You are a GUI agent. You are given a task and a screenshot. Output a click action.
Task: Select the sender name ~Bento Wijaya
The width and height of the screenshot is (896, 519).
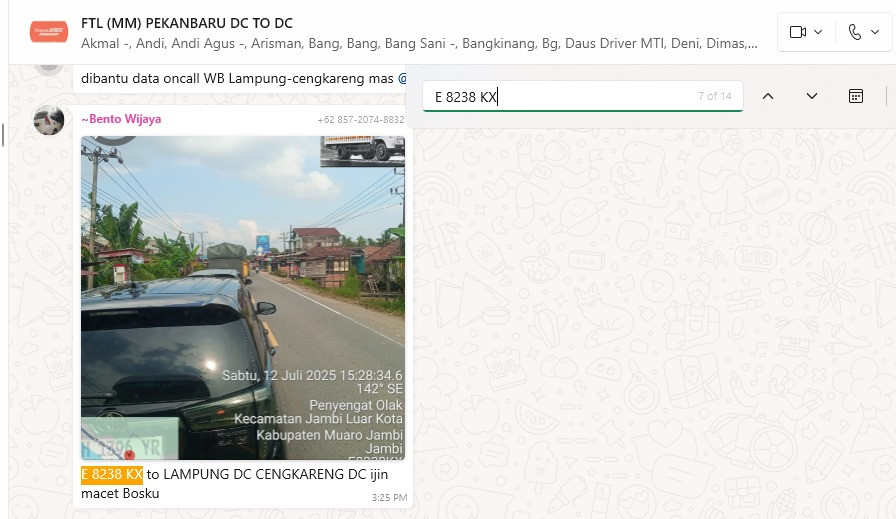point(121,119)
